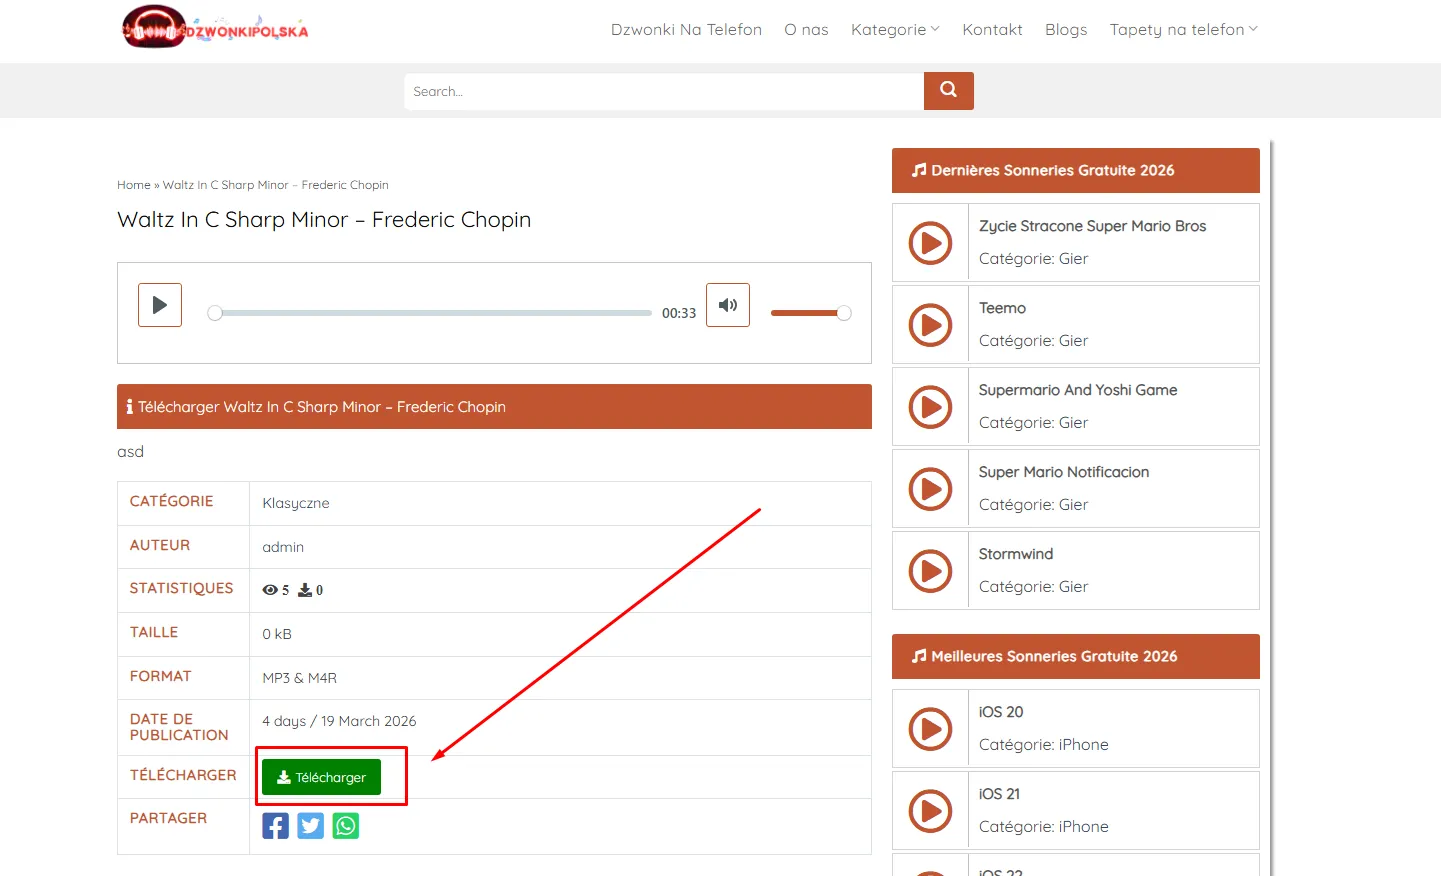
Task: Share on Facebook icon
Action: click(276, 826)
